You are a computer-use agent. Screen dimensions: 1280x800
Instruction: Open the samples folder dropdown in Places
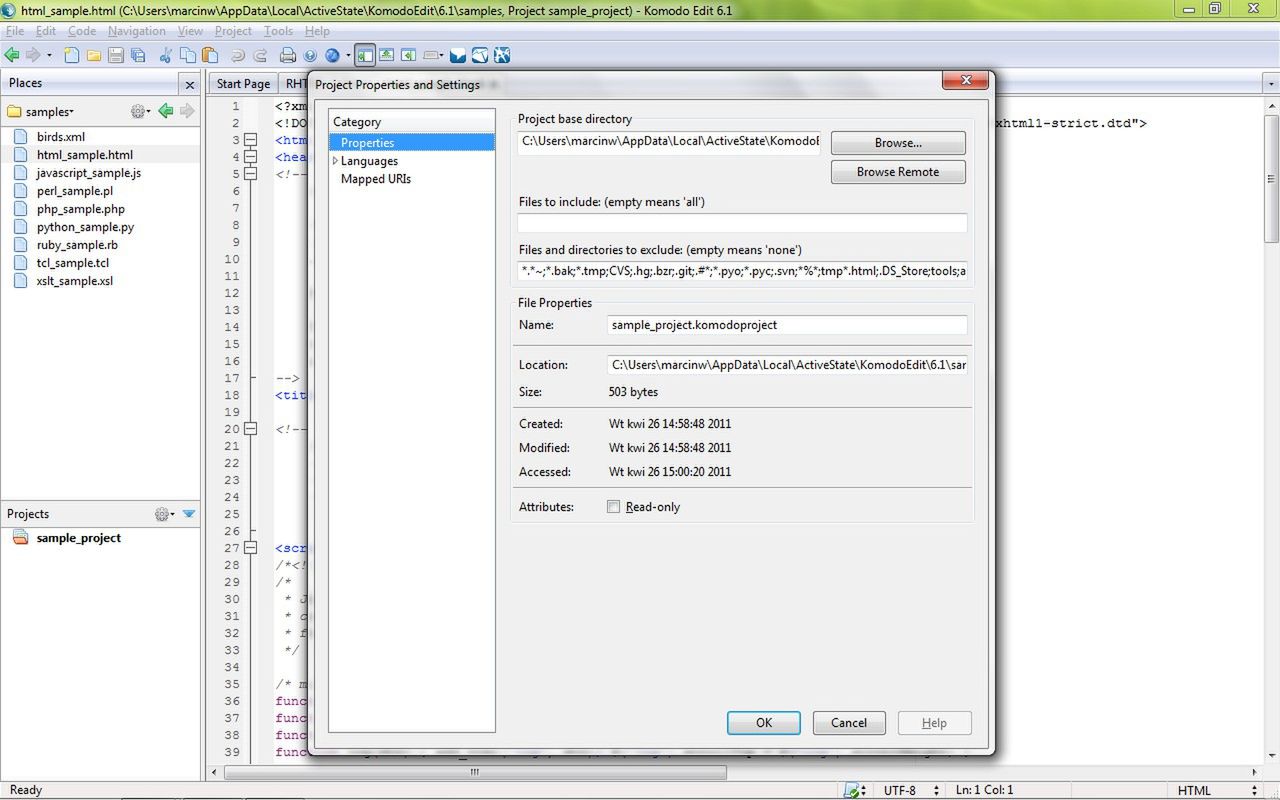(x=49, y=111)
